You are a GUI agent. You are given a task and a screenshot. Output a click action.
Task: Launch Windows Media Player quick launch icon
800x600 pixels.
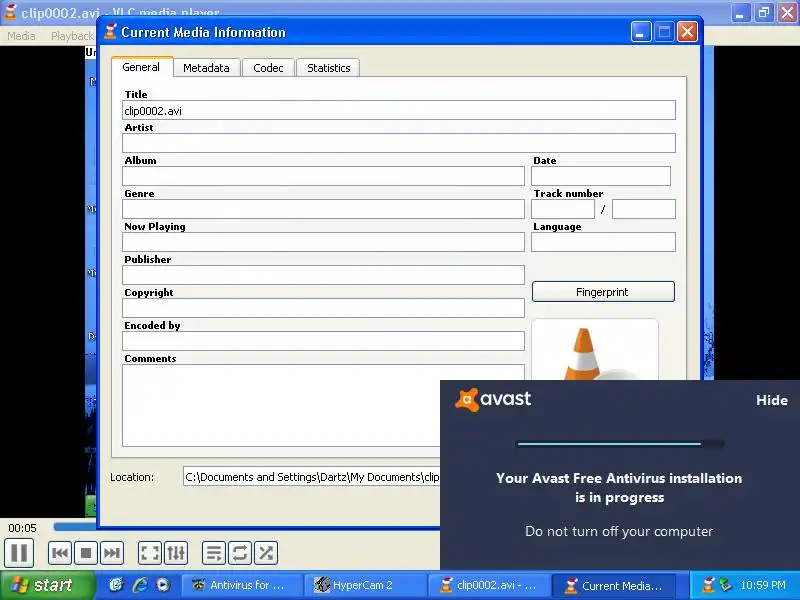(163, 585)
